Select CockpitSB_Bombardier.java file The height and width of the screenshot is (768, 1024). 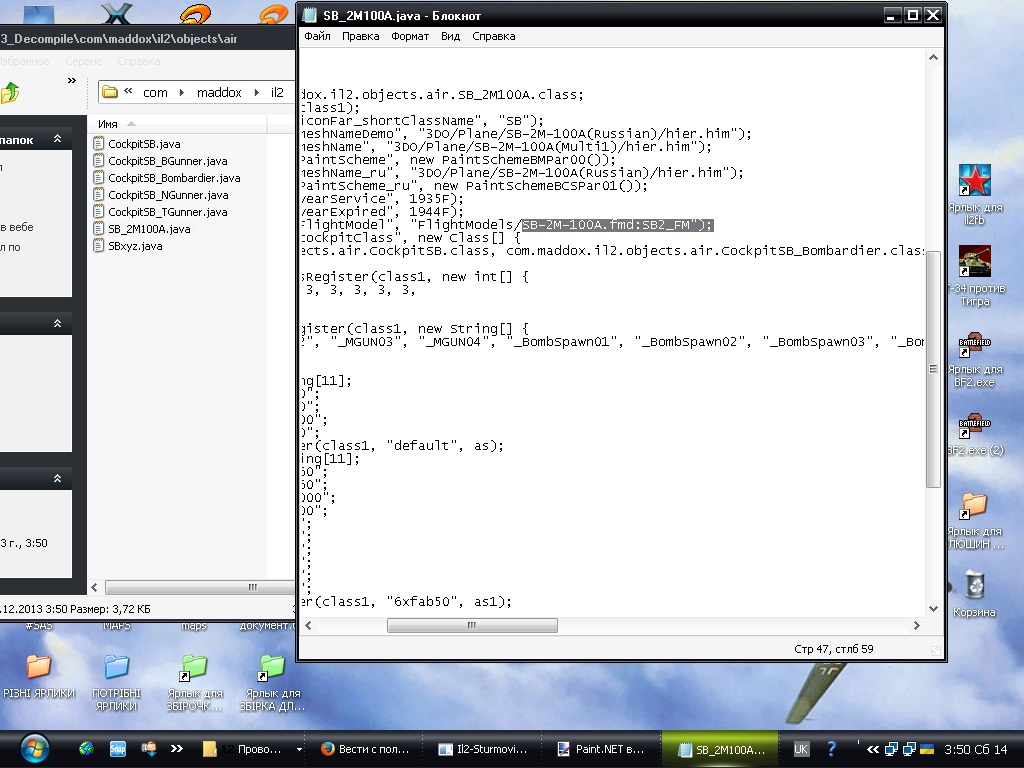(x=167, y=178)
